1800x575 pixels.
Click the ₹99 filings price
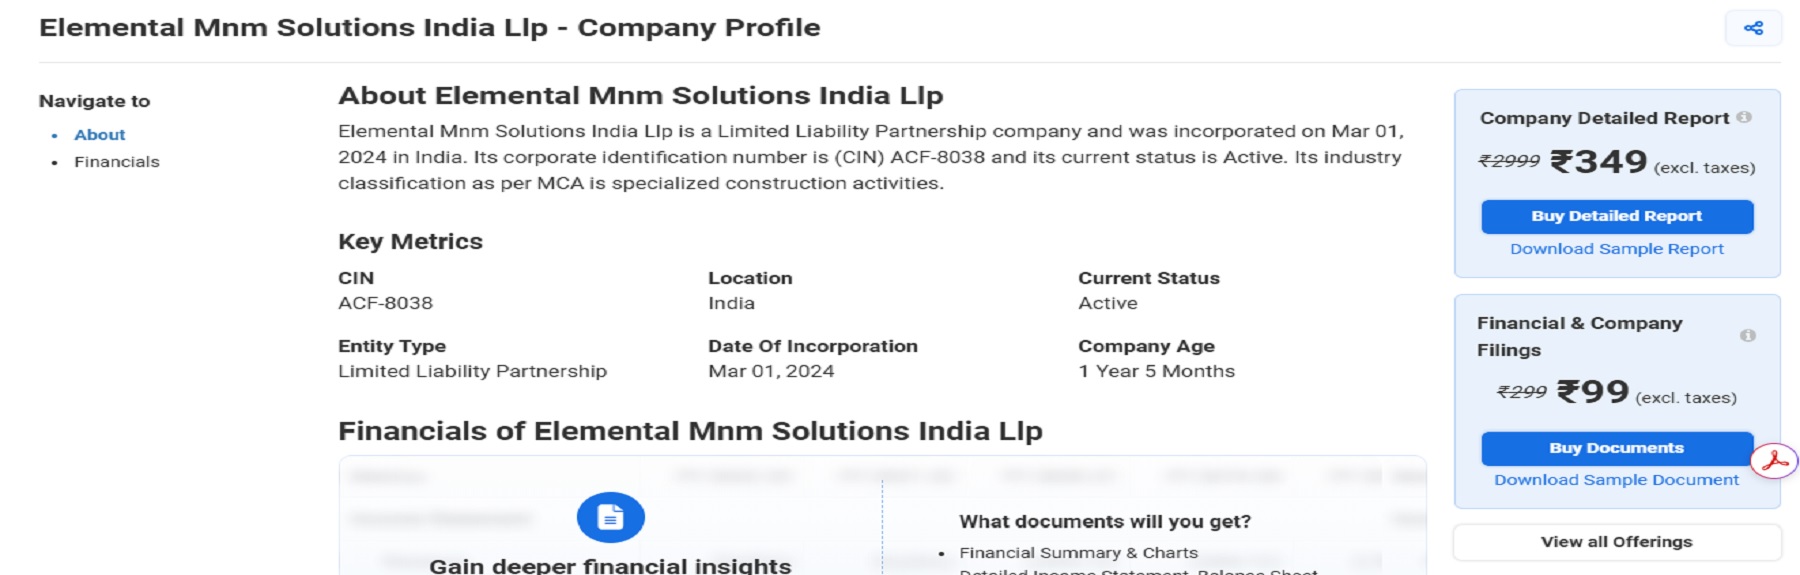(1593, 391)
